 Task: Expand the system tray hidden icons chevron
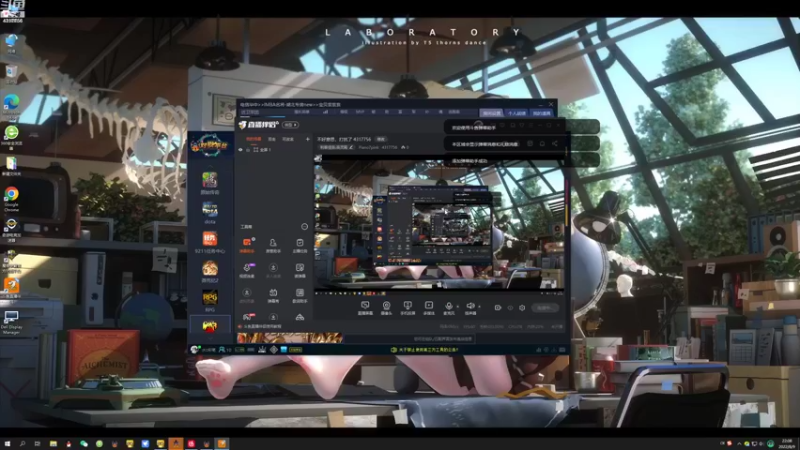[739, 444]
